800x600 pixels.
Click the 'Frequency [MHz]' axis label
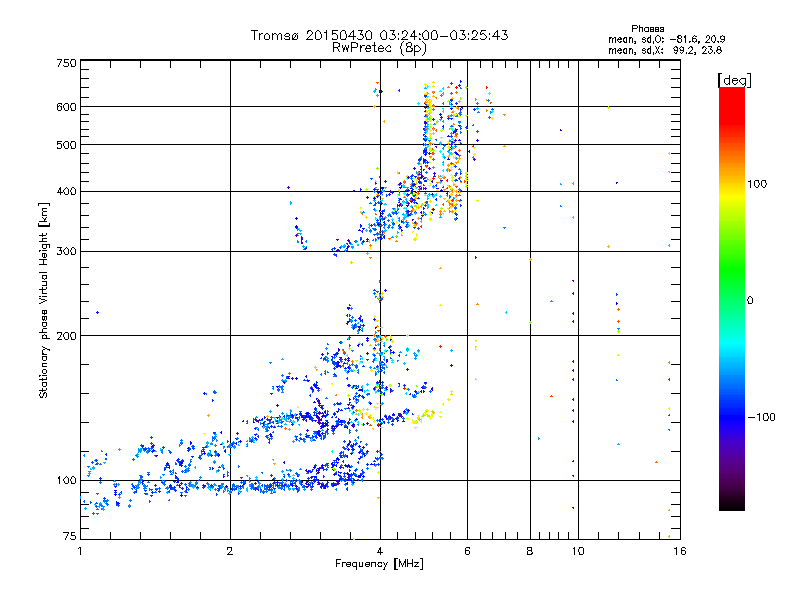coord(379,564)
